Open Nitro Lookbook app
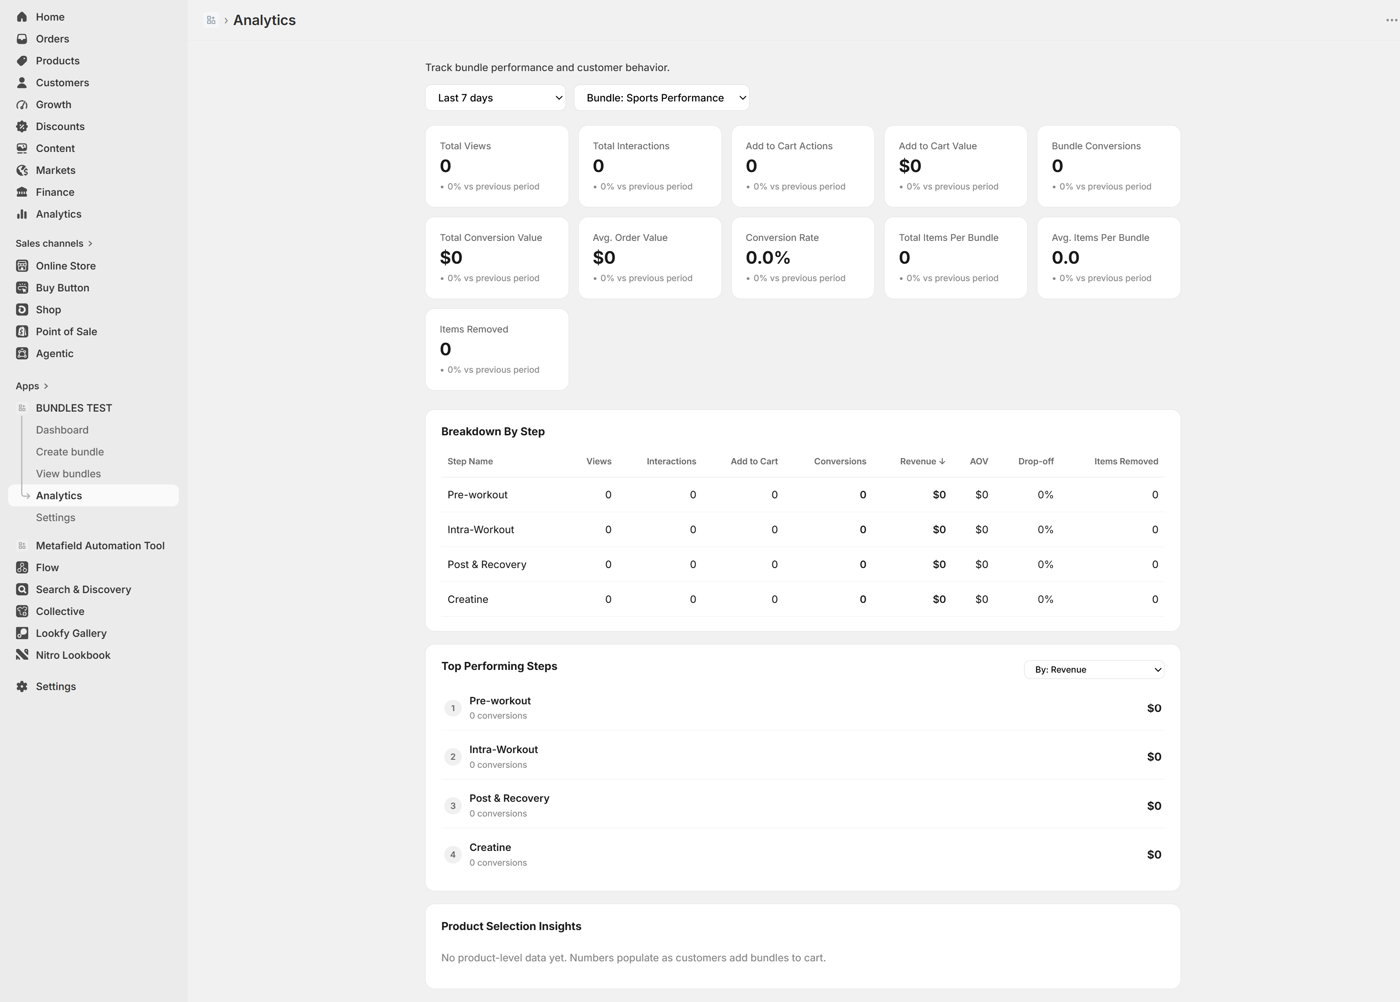The image size is (1400, 1002). click(x=73, y=655)
